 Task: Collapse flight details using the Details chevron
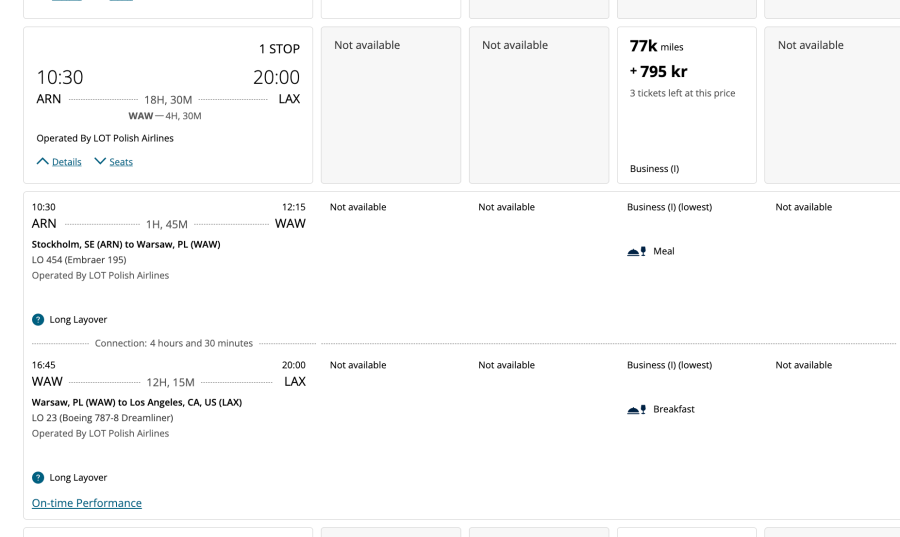42,161
